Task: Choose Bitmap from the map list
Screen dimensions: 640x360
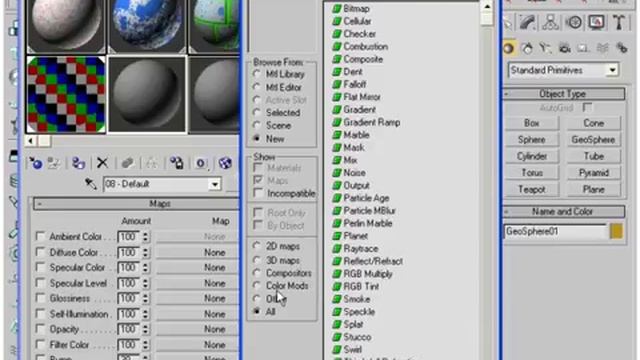Action: pyautogui.click(x=356, y=9)
